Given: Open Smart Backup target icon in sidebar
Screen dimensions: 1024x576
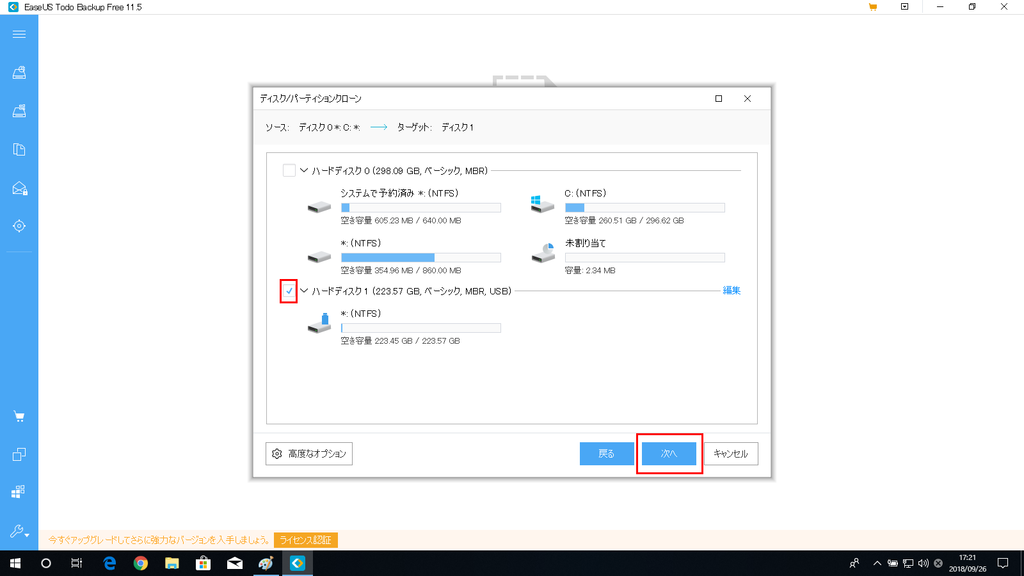Looking at the screenshot, I should pos(19,226).
